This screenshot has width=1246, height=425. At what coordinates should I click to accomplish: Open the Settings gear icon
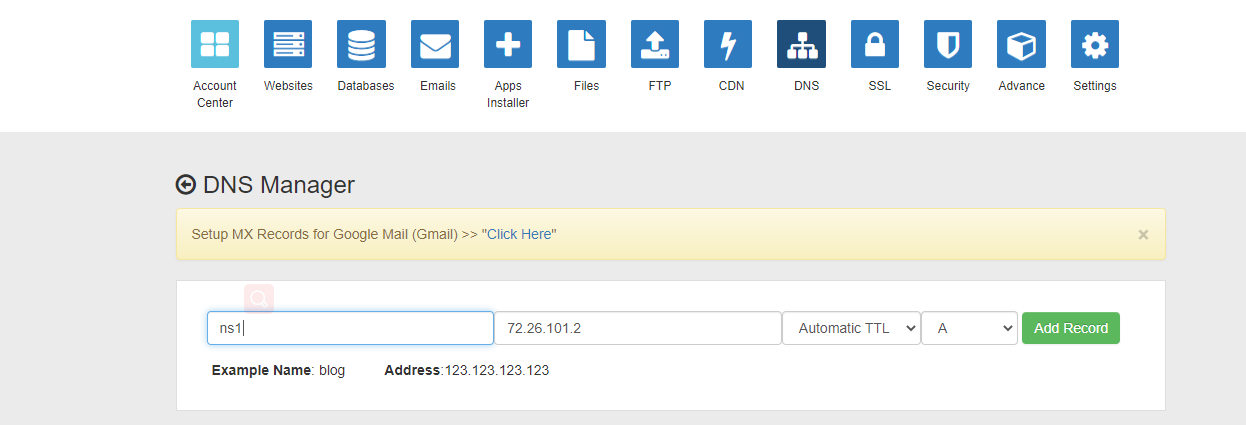1095,44
